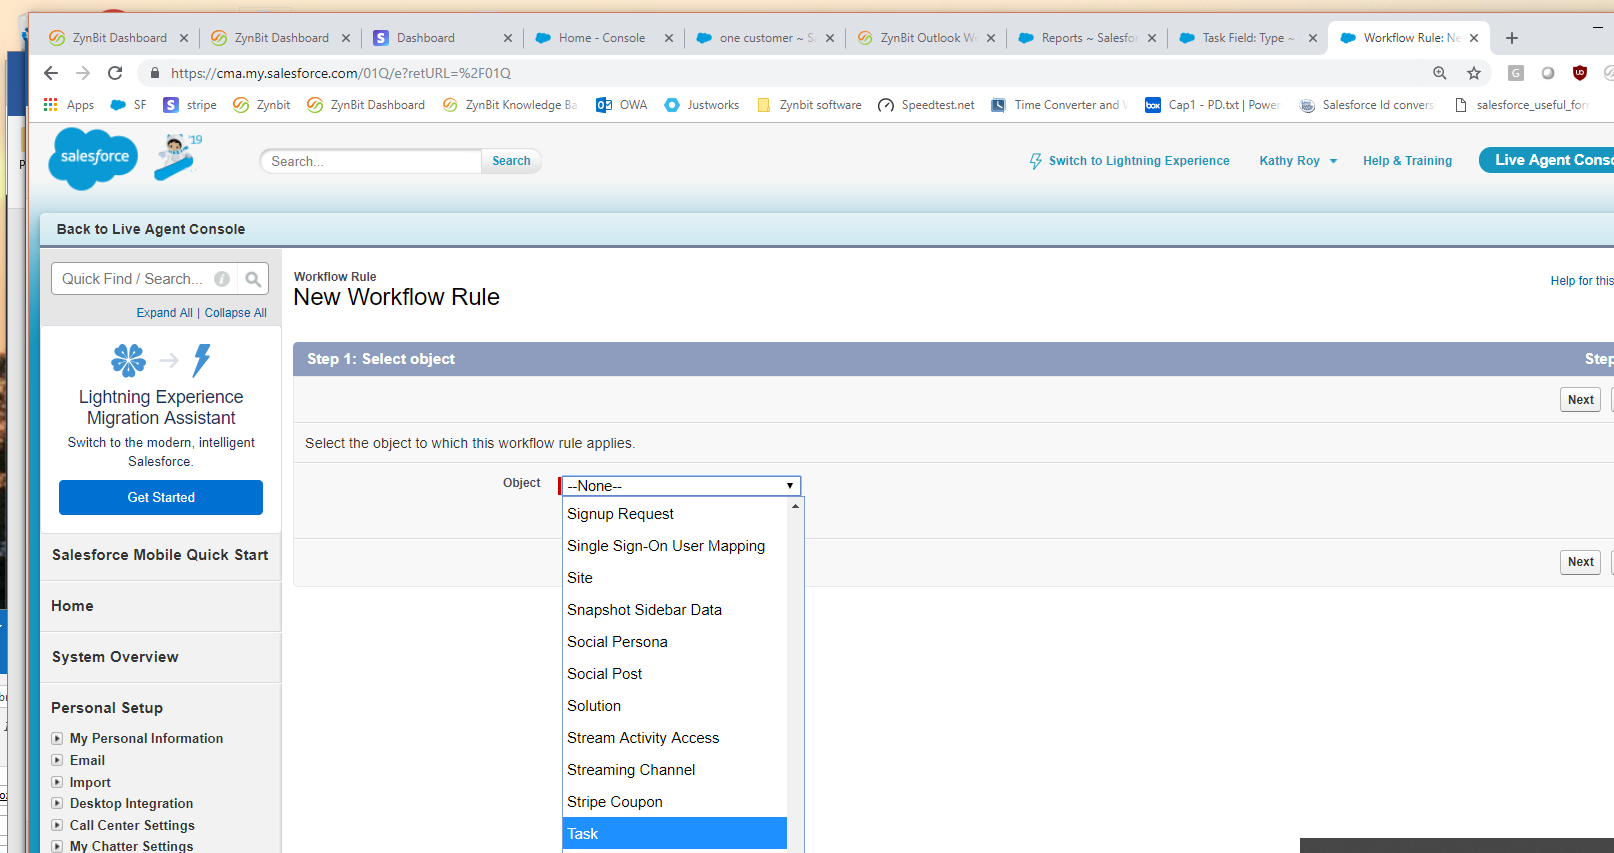Open the Justworks bookmark
The width and height of the screenshot is (1614, 853).
702,105
